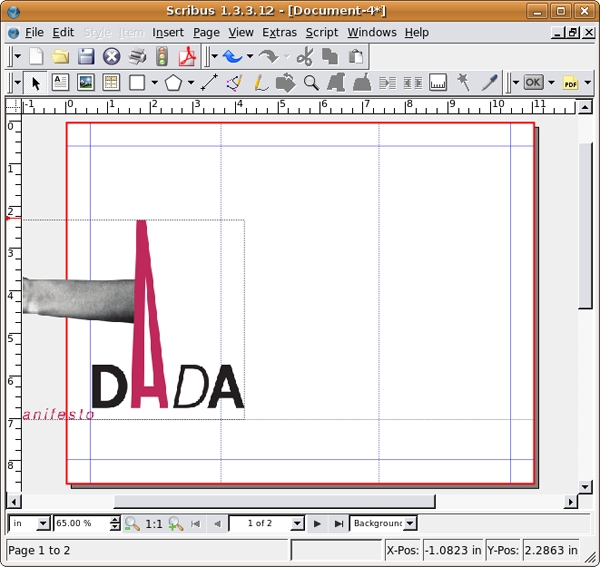Pick the Eye Dropper tool

point(488,83)
